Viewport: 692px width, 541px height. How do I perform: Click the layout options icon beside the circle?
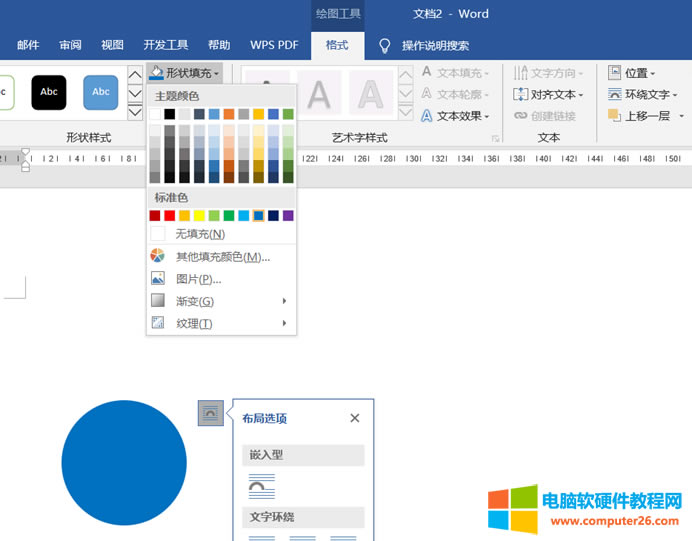[x=211, y=412]
